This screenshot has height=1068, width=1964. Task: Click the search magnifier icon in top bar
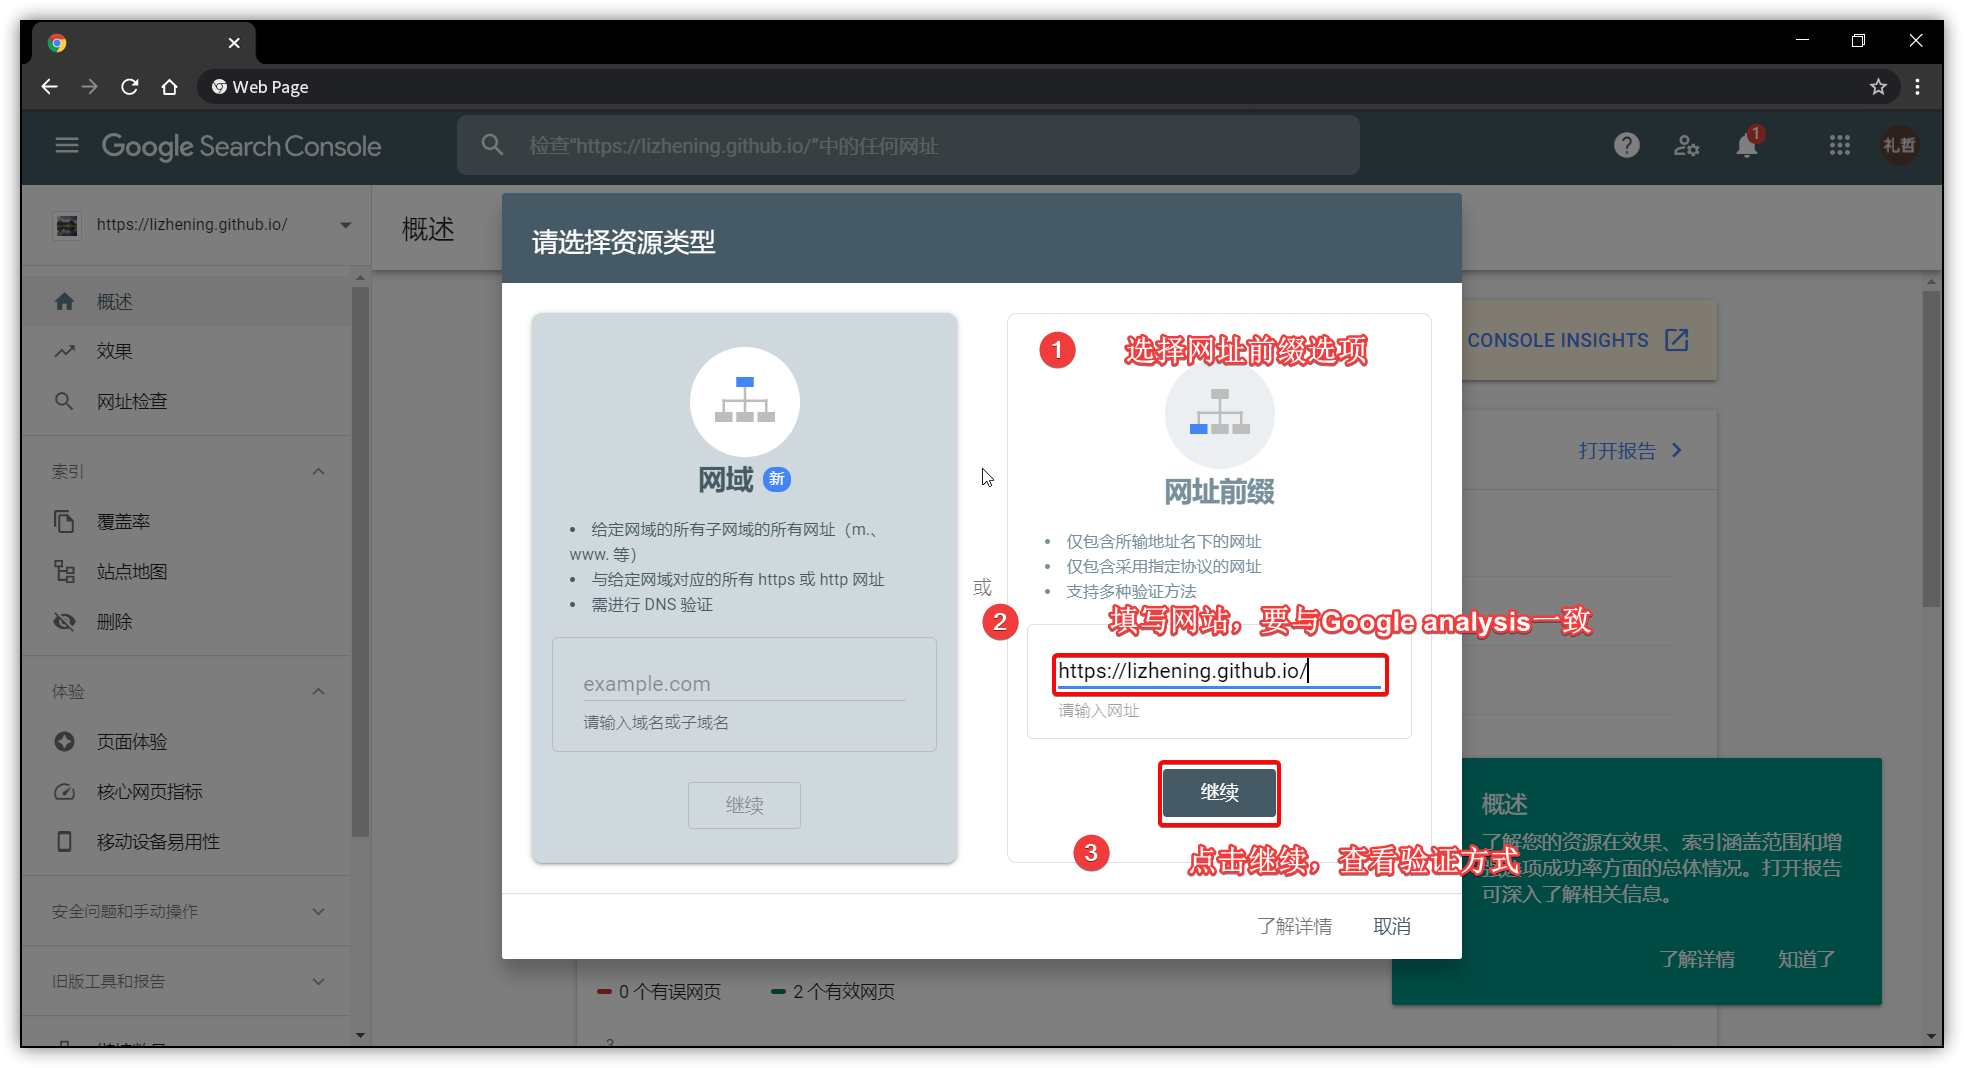click(492, 146)
